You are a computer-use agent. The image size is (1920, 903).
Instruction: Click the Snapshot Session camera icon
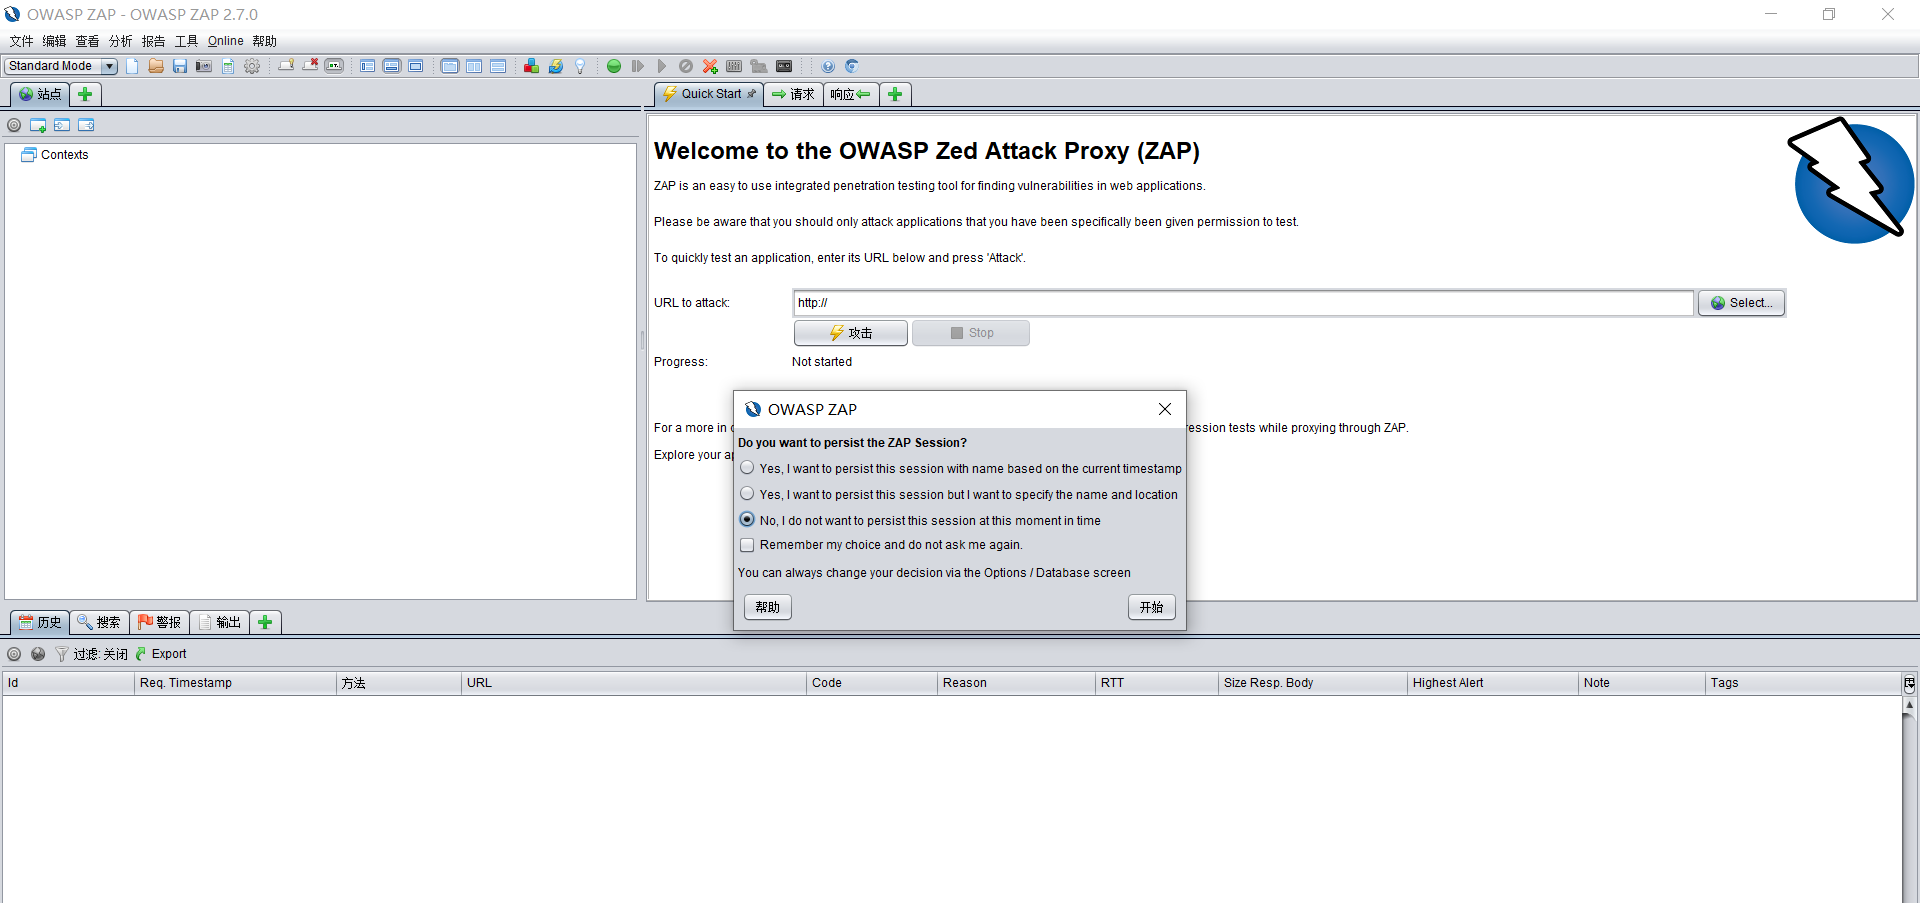pyautogui.click(x=204, y=66)
